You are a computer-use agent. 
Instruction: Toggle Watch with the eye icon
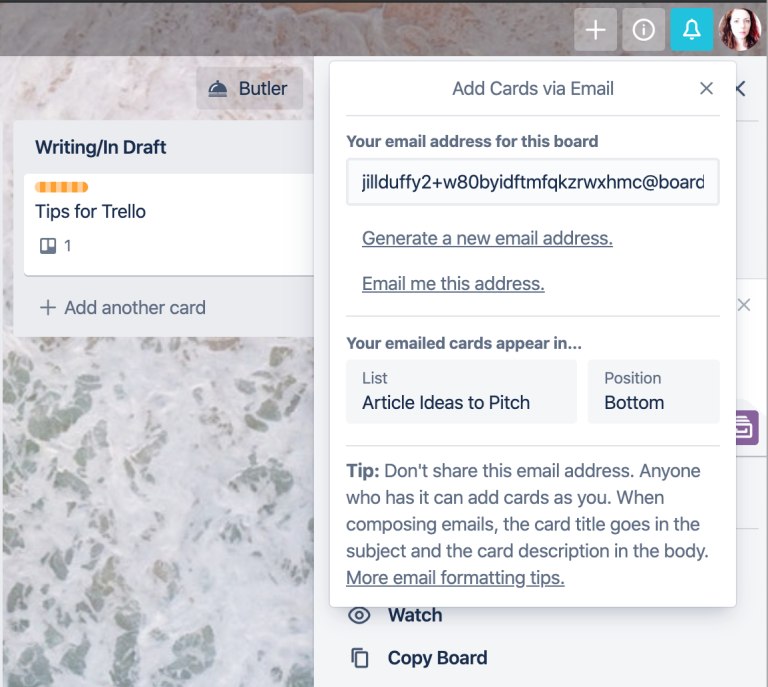point(359,615)
